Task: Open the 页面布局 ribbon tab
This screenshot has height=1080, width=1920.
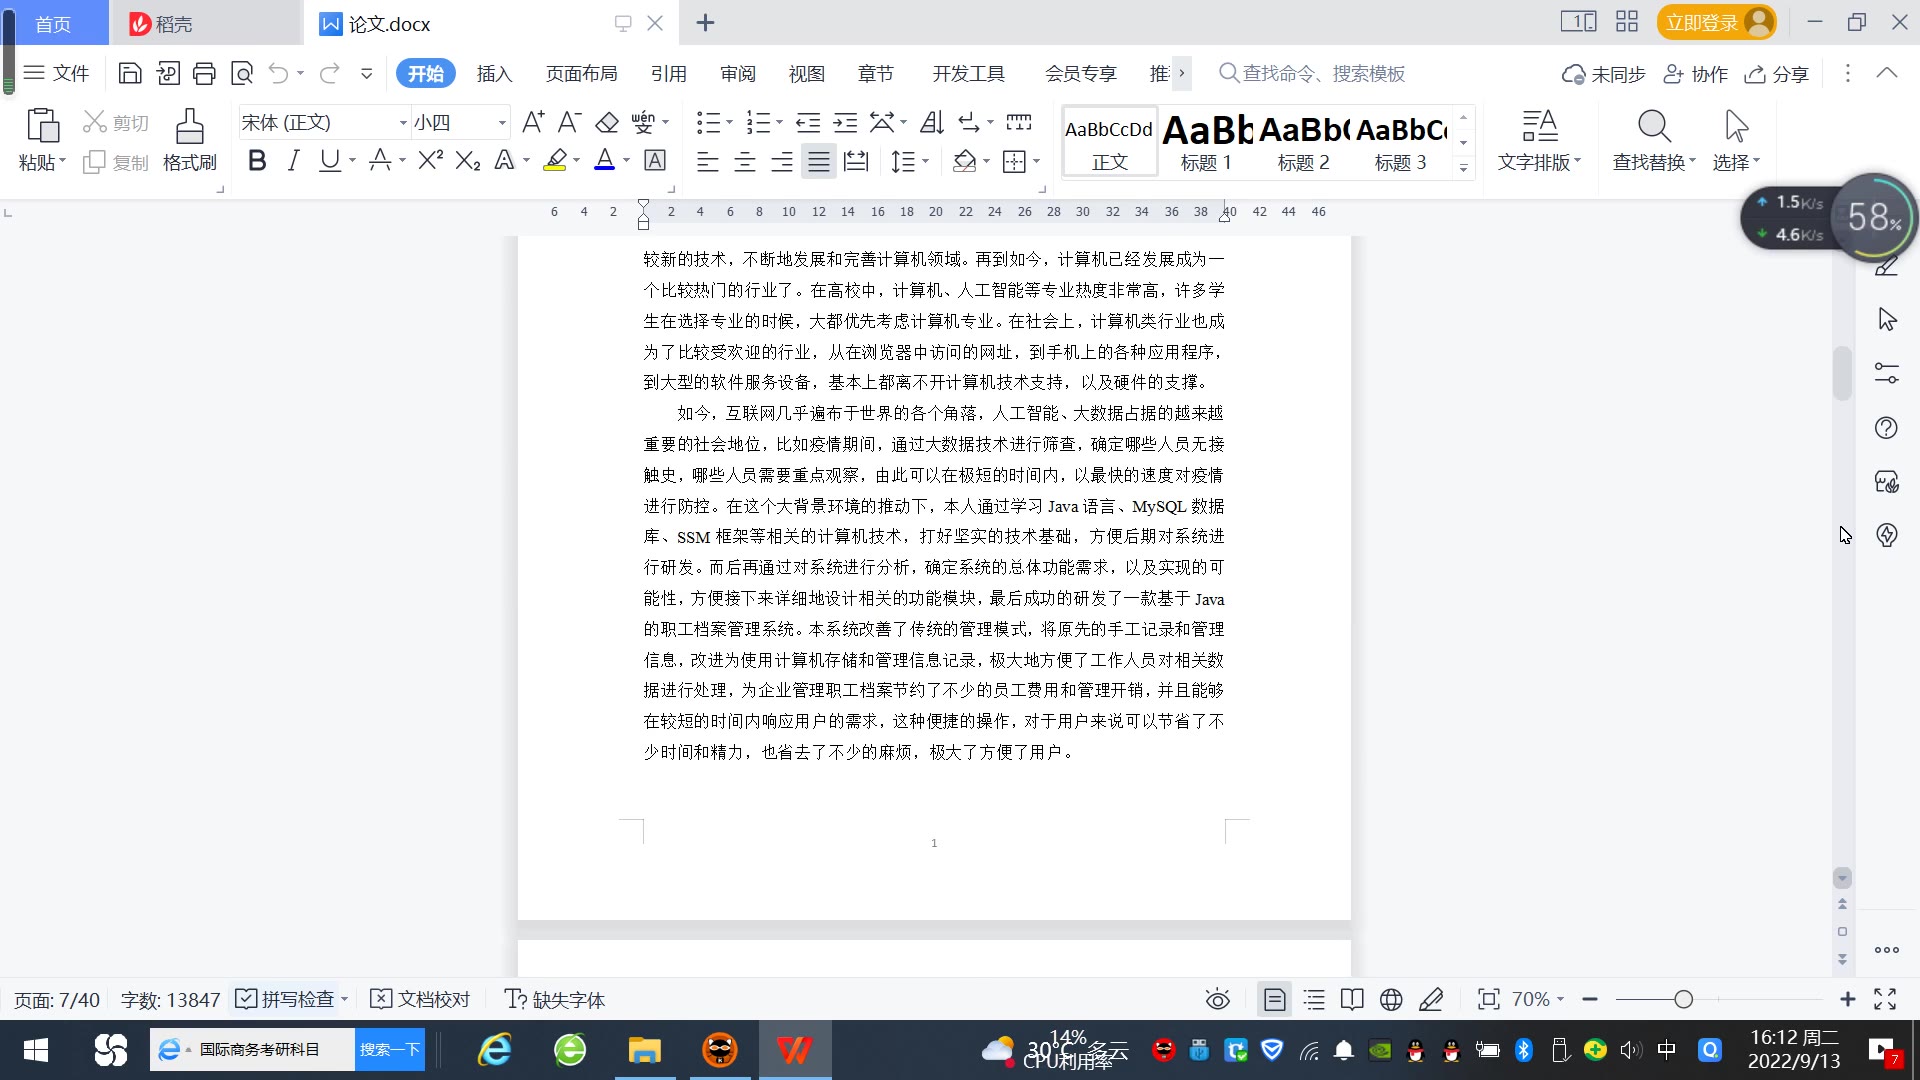Action: [581, 73]
